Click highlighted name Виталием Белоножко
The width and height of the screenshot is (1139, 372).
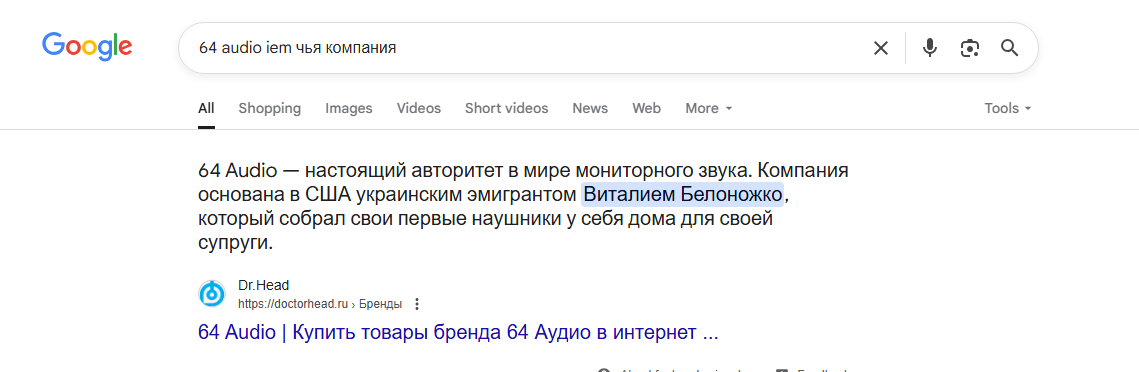683,195
